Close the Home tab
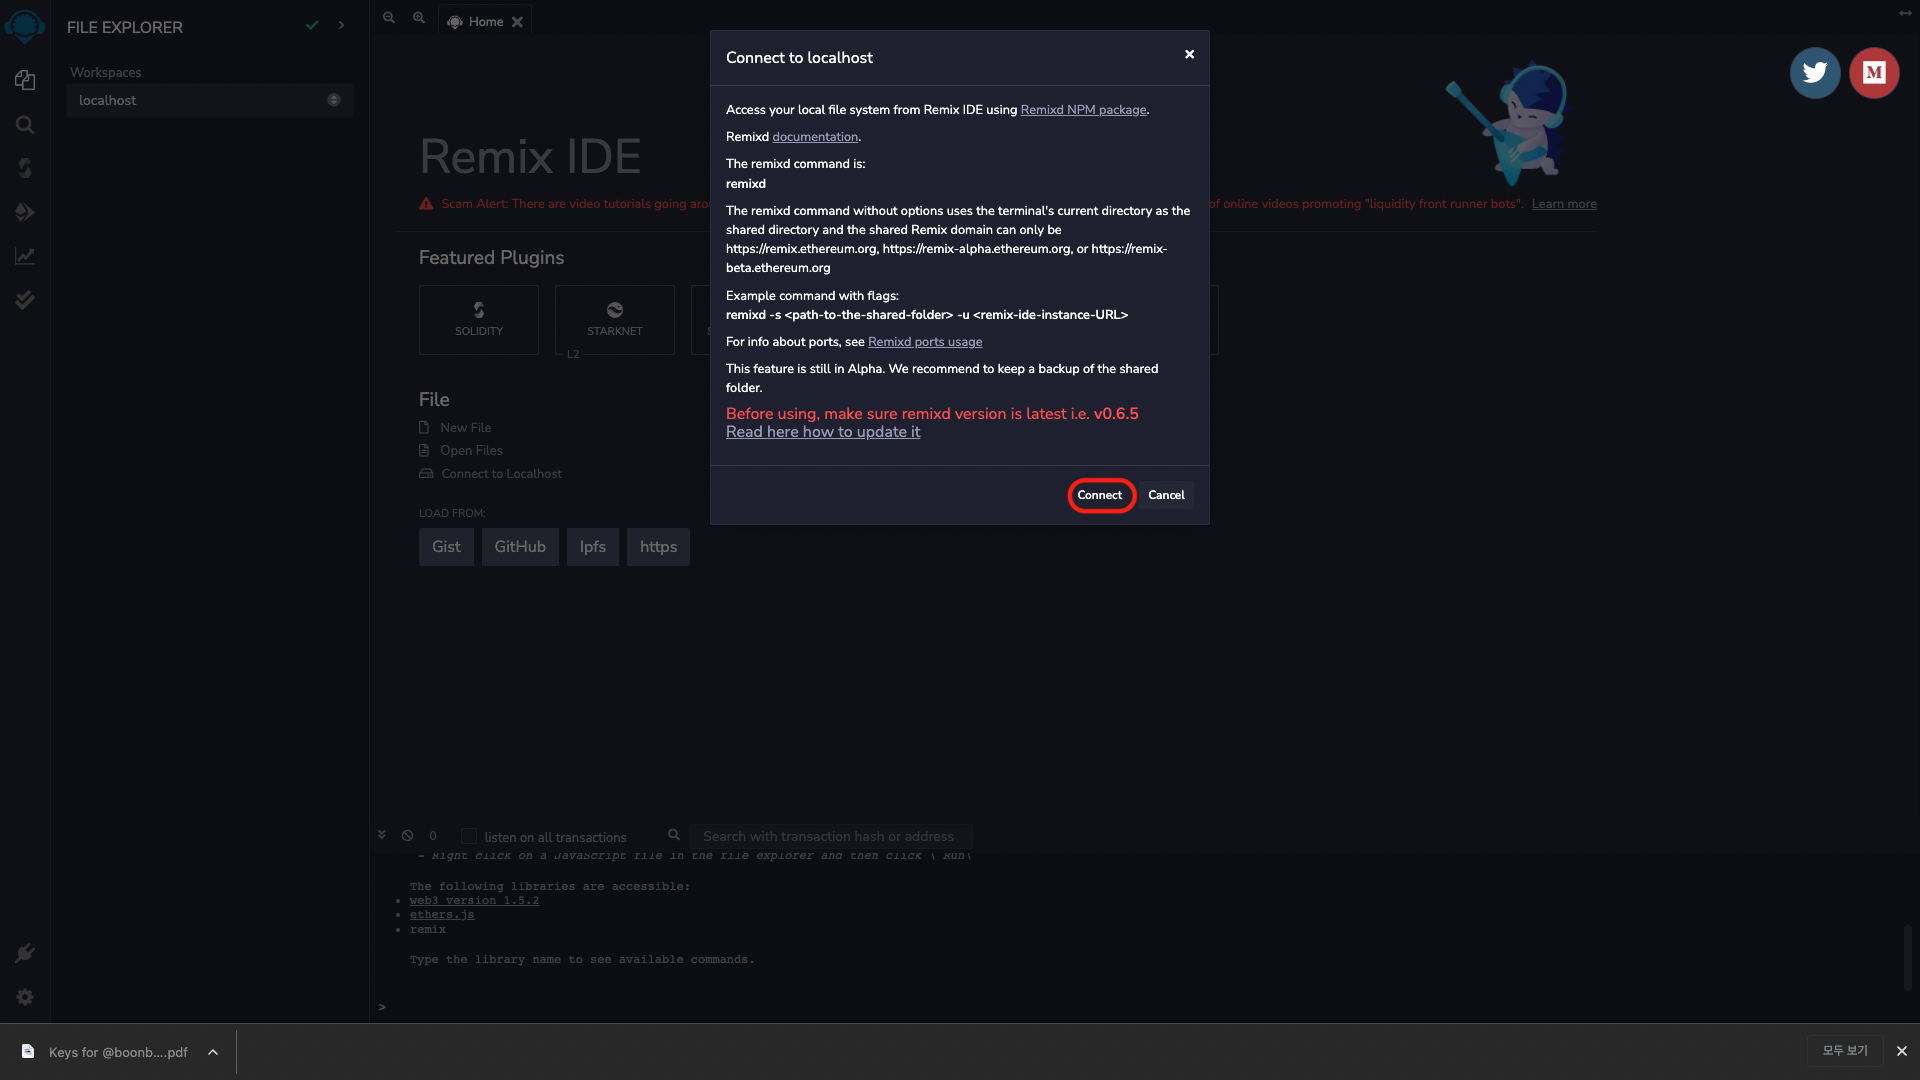 click(x=517, y=22)
